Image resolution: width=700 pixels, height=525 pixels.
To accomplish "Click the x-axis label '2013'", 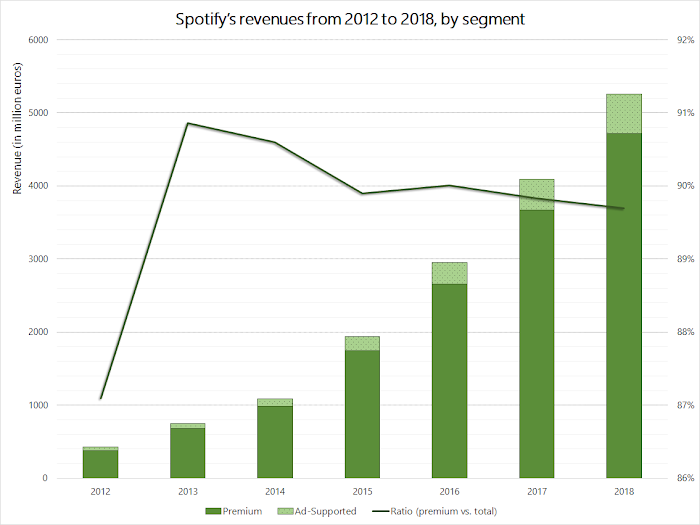I will click(x=188, y=492).
